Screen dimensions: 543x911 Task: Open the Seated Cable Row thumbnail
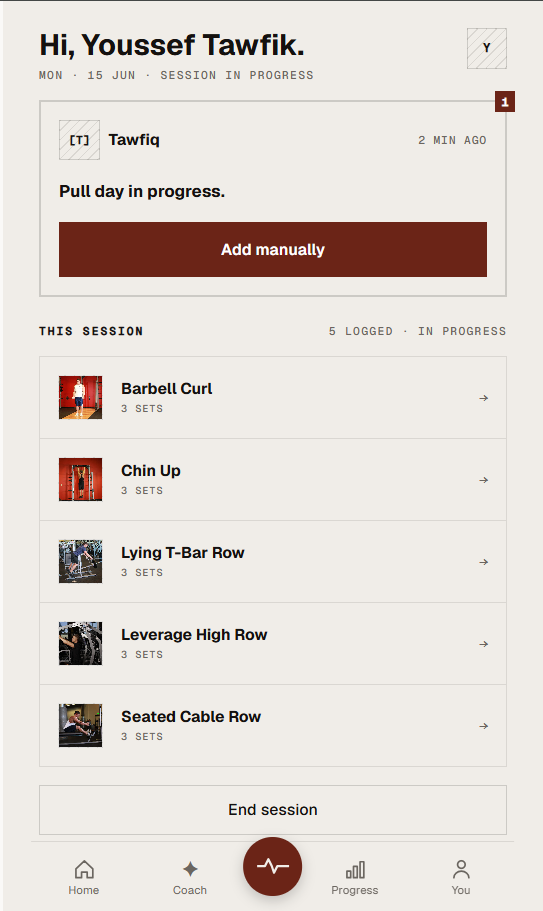(x=81, y=725)
